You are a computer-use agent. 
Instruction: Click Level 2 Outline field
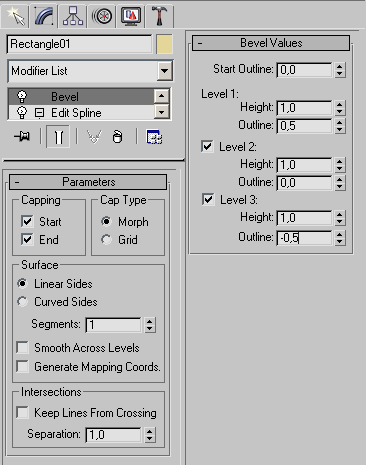point(305,183)
